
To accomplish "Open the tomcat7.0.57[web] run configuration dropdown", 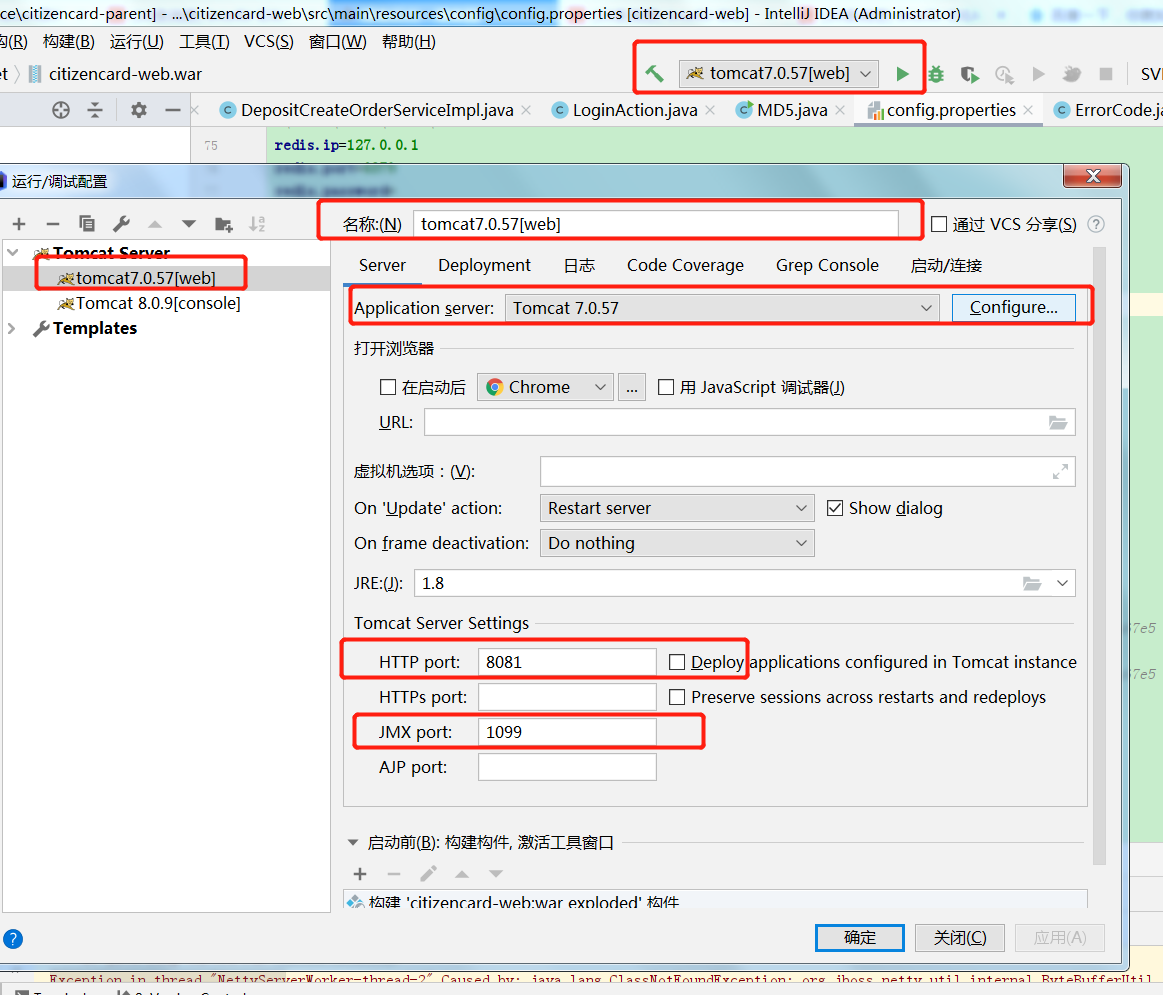I will (779, 73).
